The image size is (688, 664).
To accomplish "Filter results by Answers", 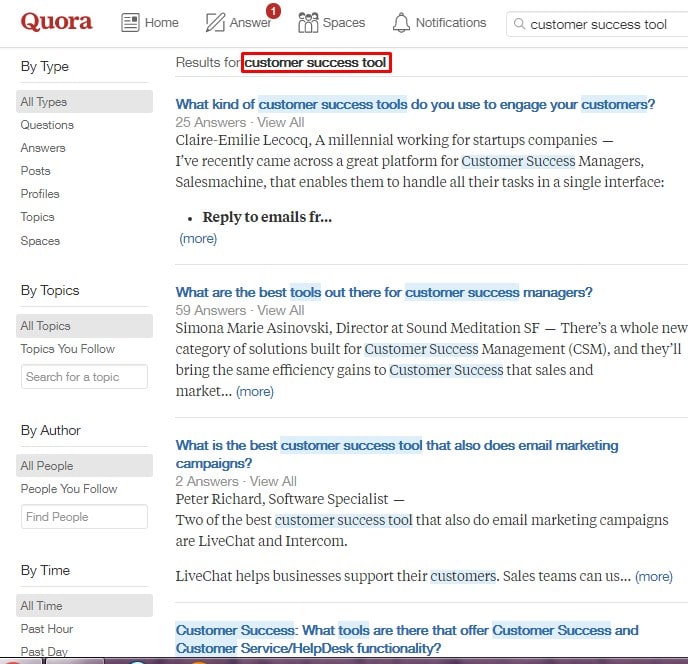I will point(43,148).
